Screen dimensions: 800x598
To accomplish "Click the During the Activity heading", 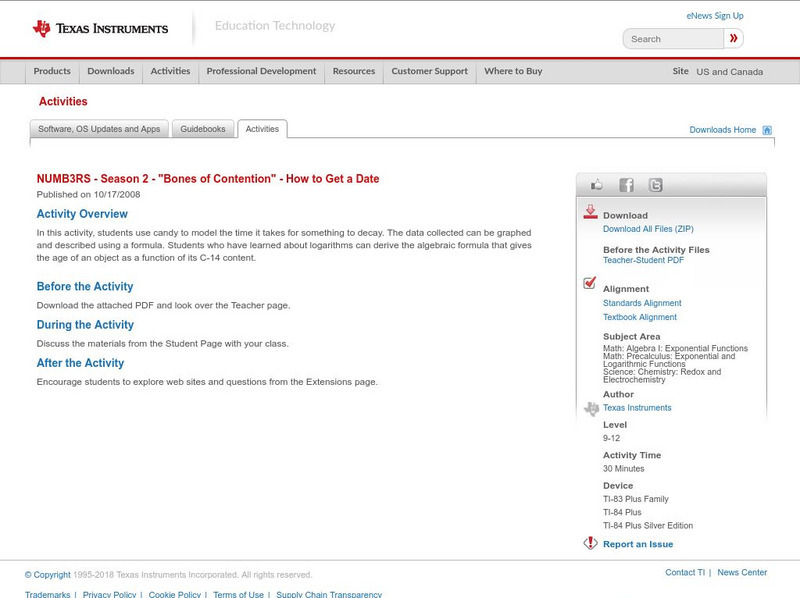I will pyautogui.click(x=85, y=325).
